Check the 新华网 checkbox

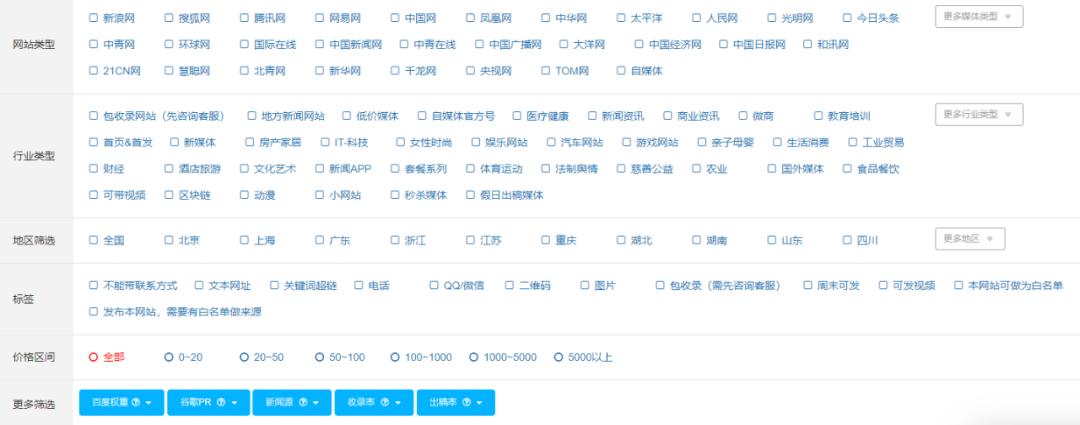tap(319, 70)
